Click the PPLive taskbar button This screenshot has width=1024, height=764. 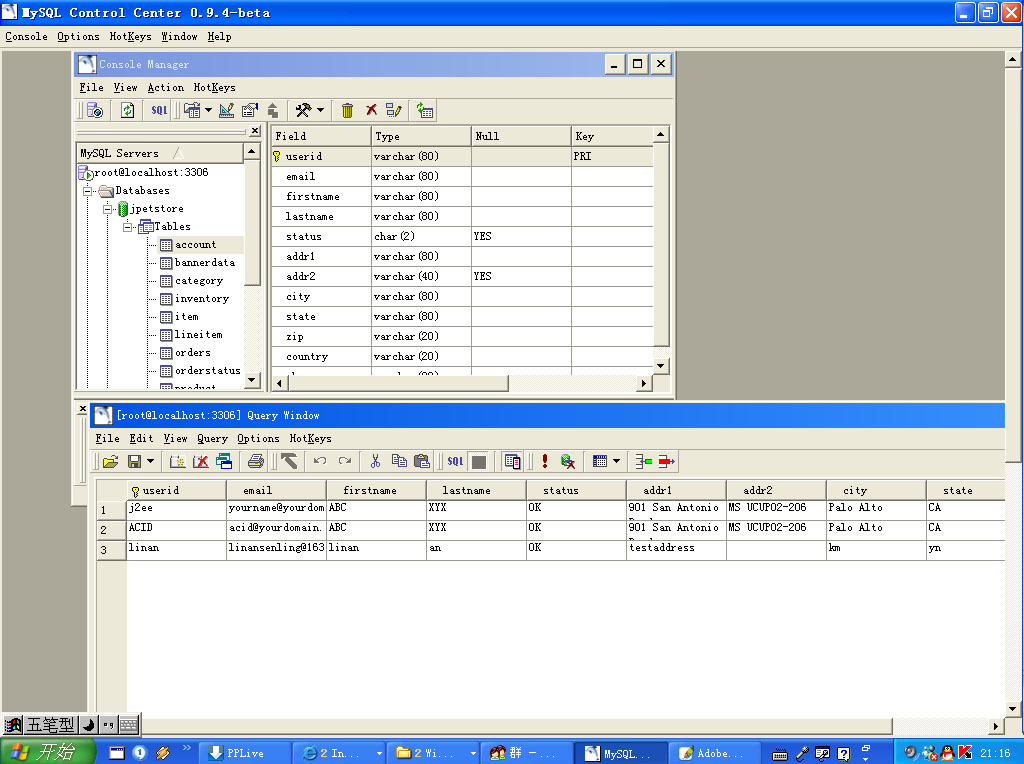pyautogui.click(x=243, y=753)
